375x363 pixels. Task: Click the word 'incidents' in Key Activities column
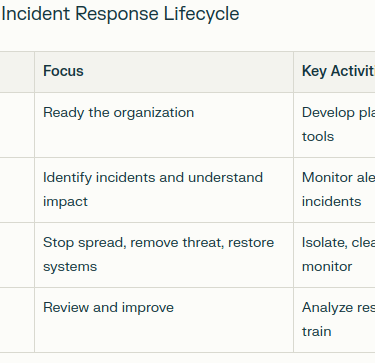(331, 201)
